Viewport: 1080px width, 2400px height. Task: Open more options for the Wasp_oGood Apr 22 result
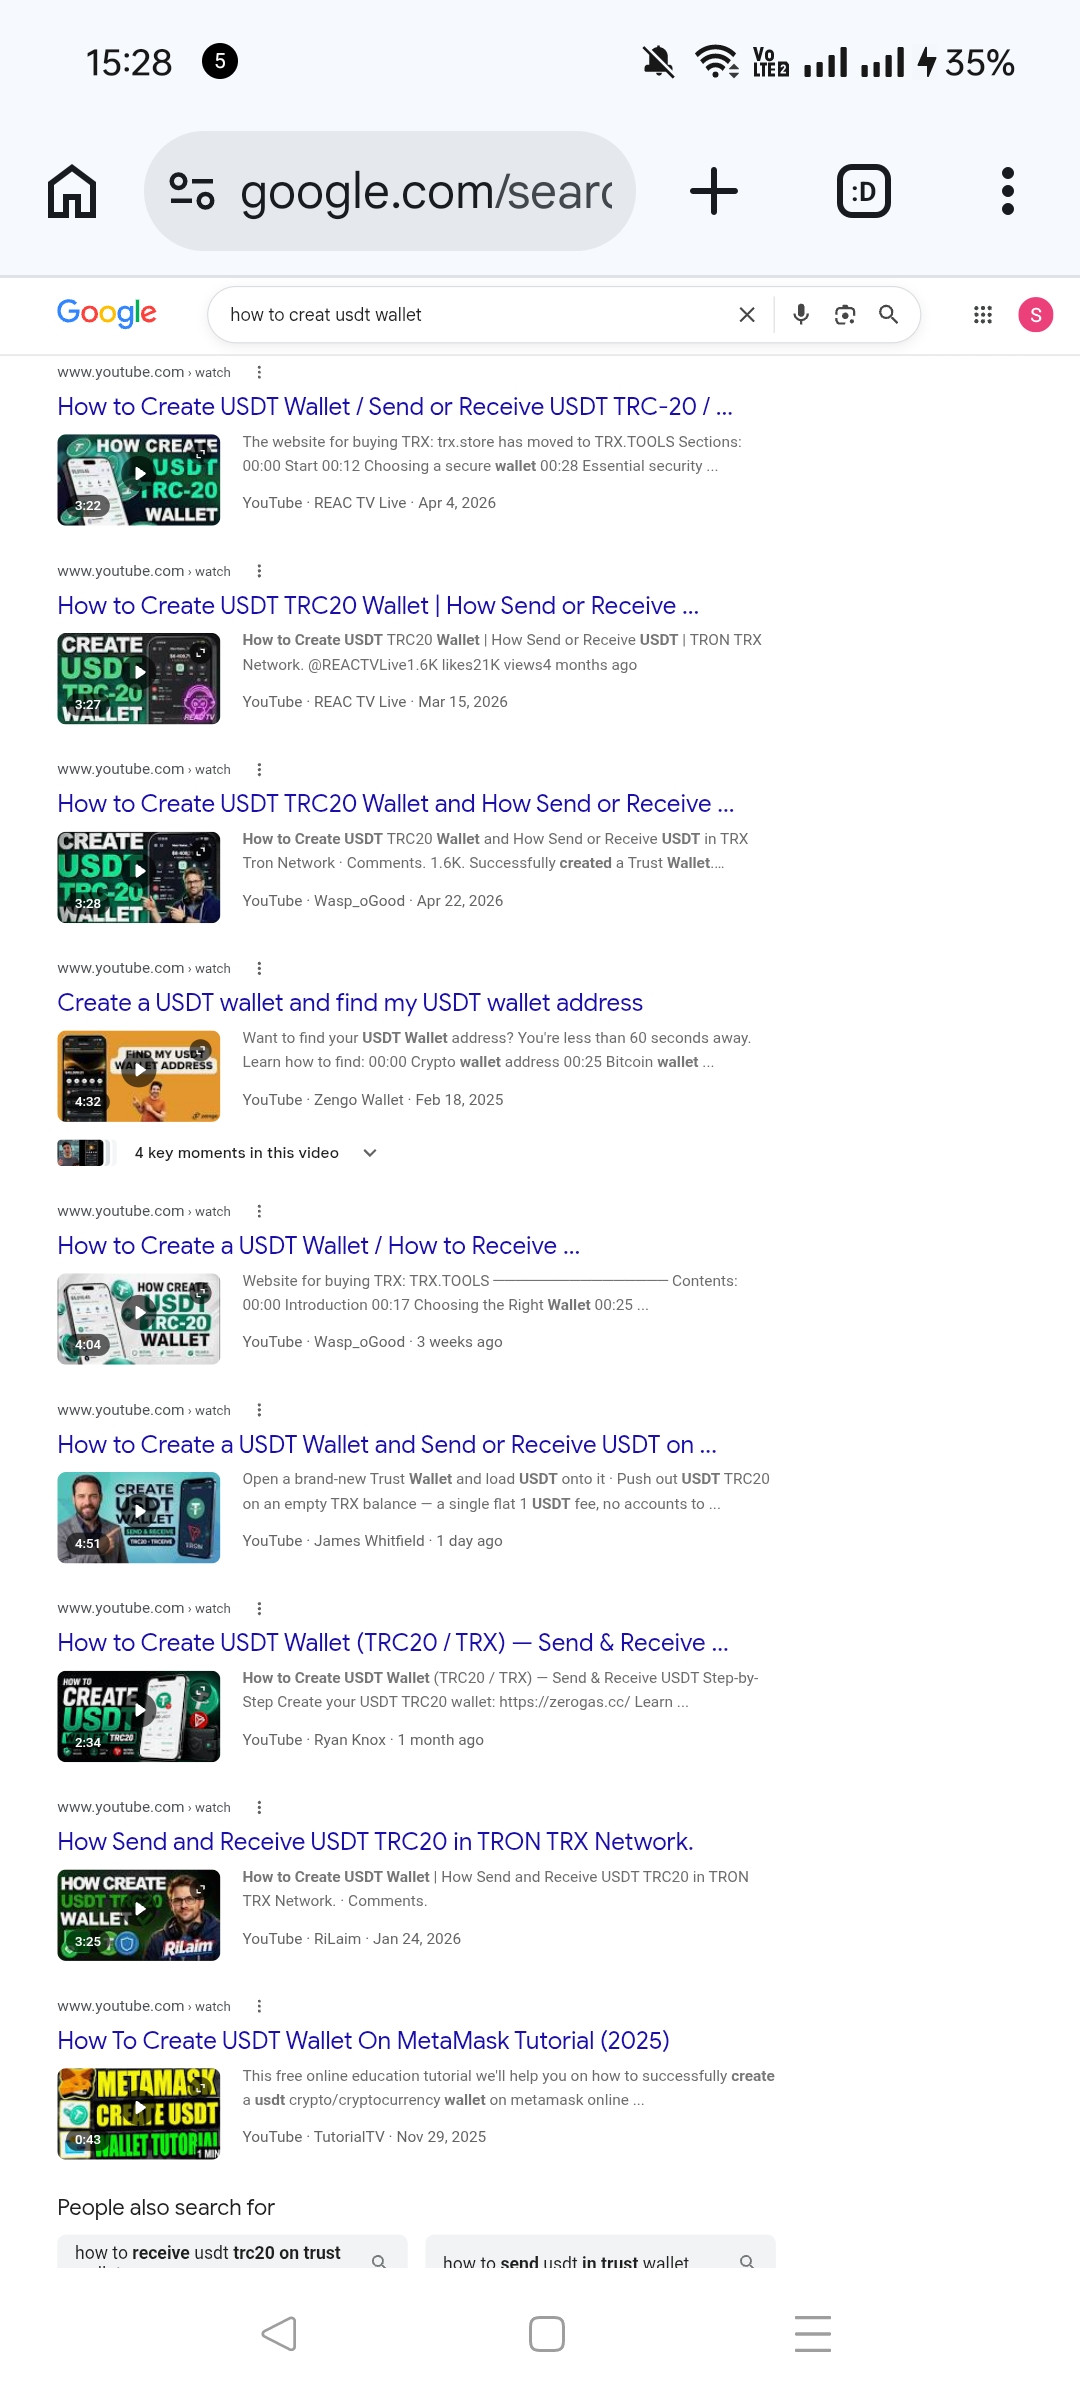259,769
